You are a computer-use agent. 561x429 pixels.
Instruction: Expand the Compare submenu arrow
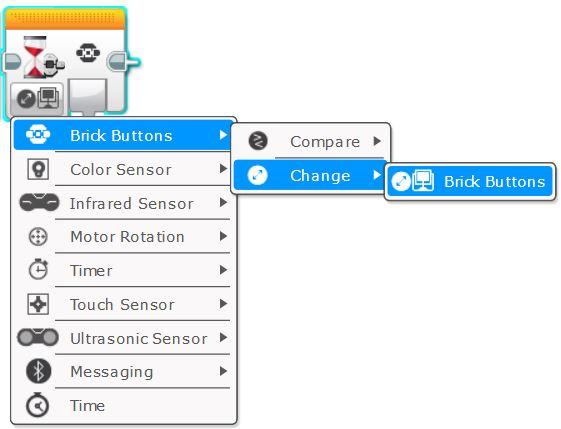[x=377, y=141]
